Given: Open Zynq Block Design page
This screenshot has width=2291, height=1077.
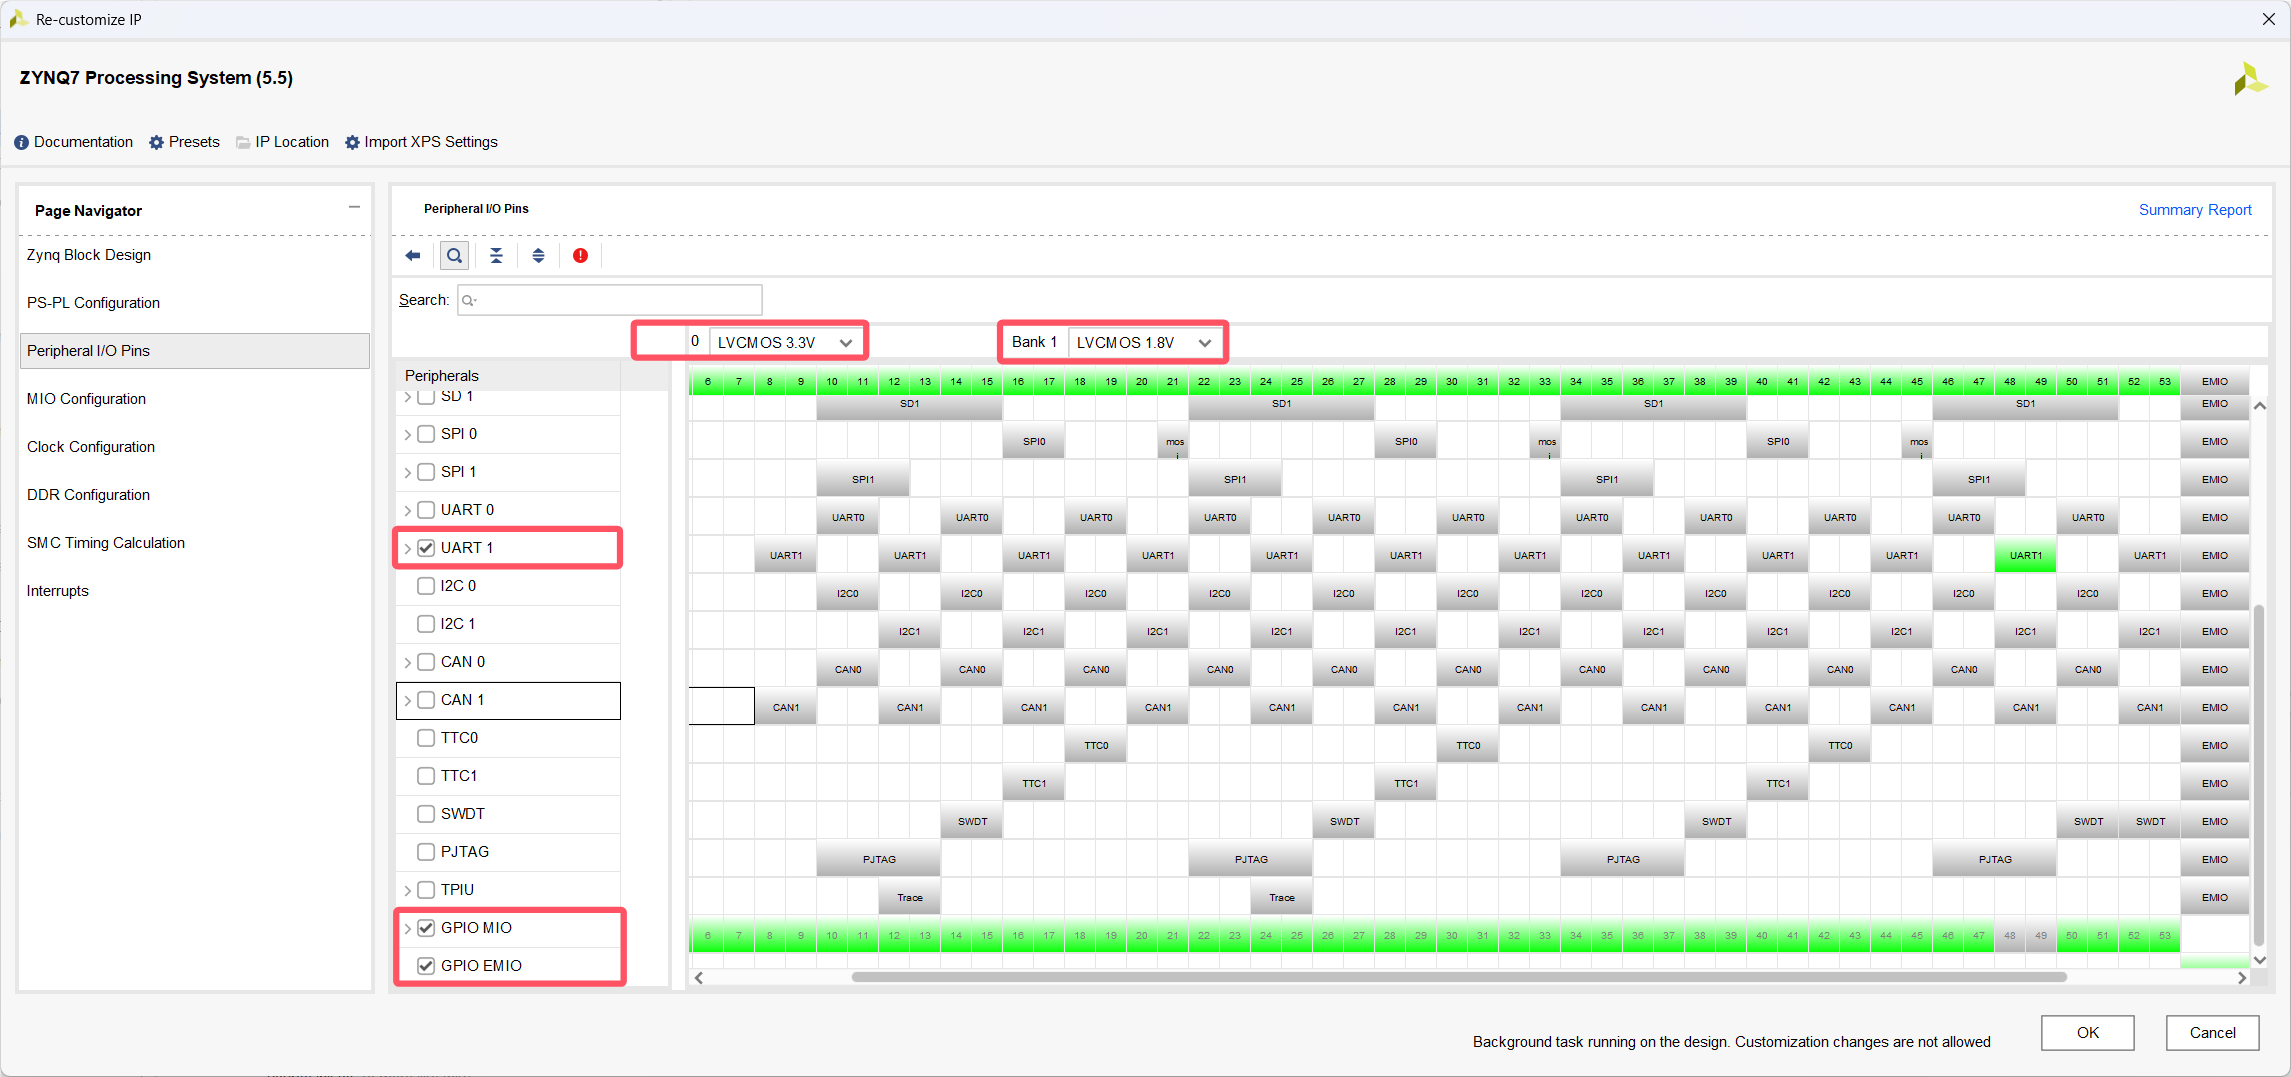Looking at the screenshot, I should point(195,255).
